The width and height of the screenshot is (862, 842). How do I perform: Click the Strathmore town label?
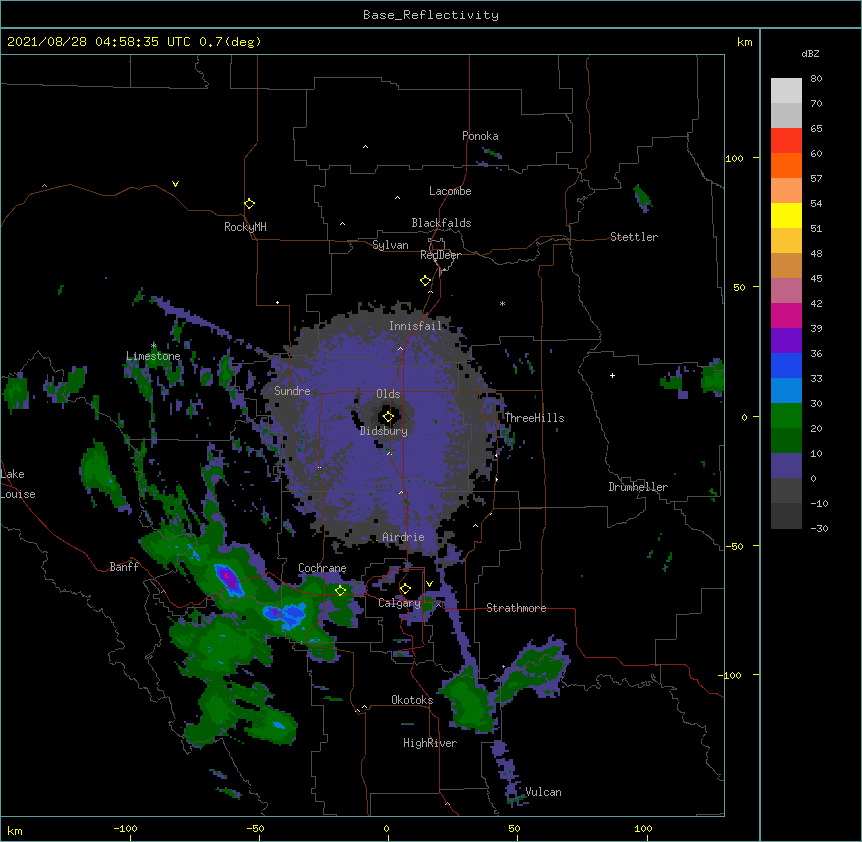[x=516, y=608]
